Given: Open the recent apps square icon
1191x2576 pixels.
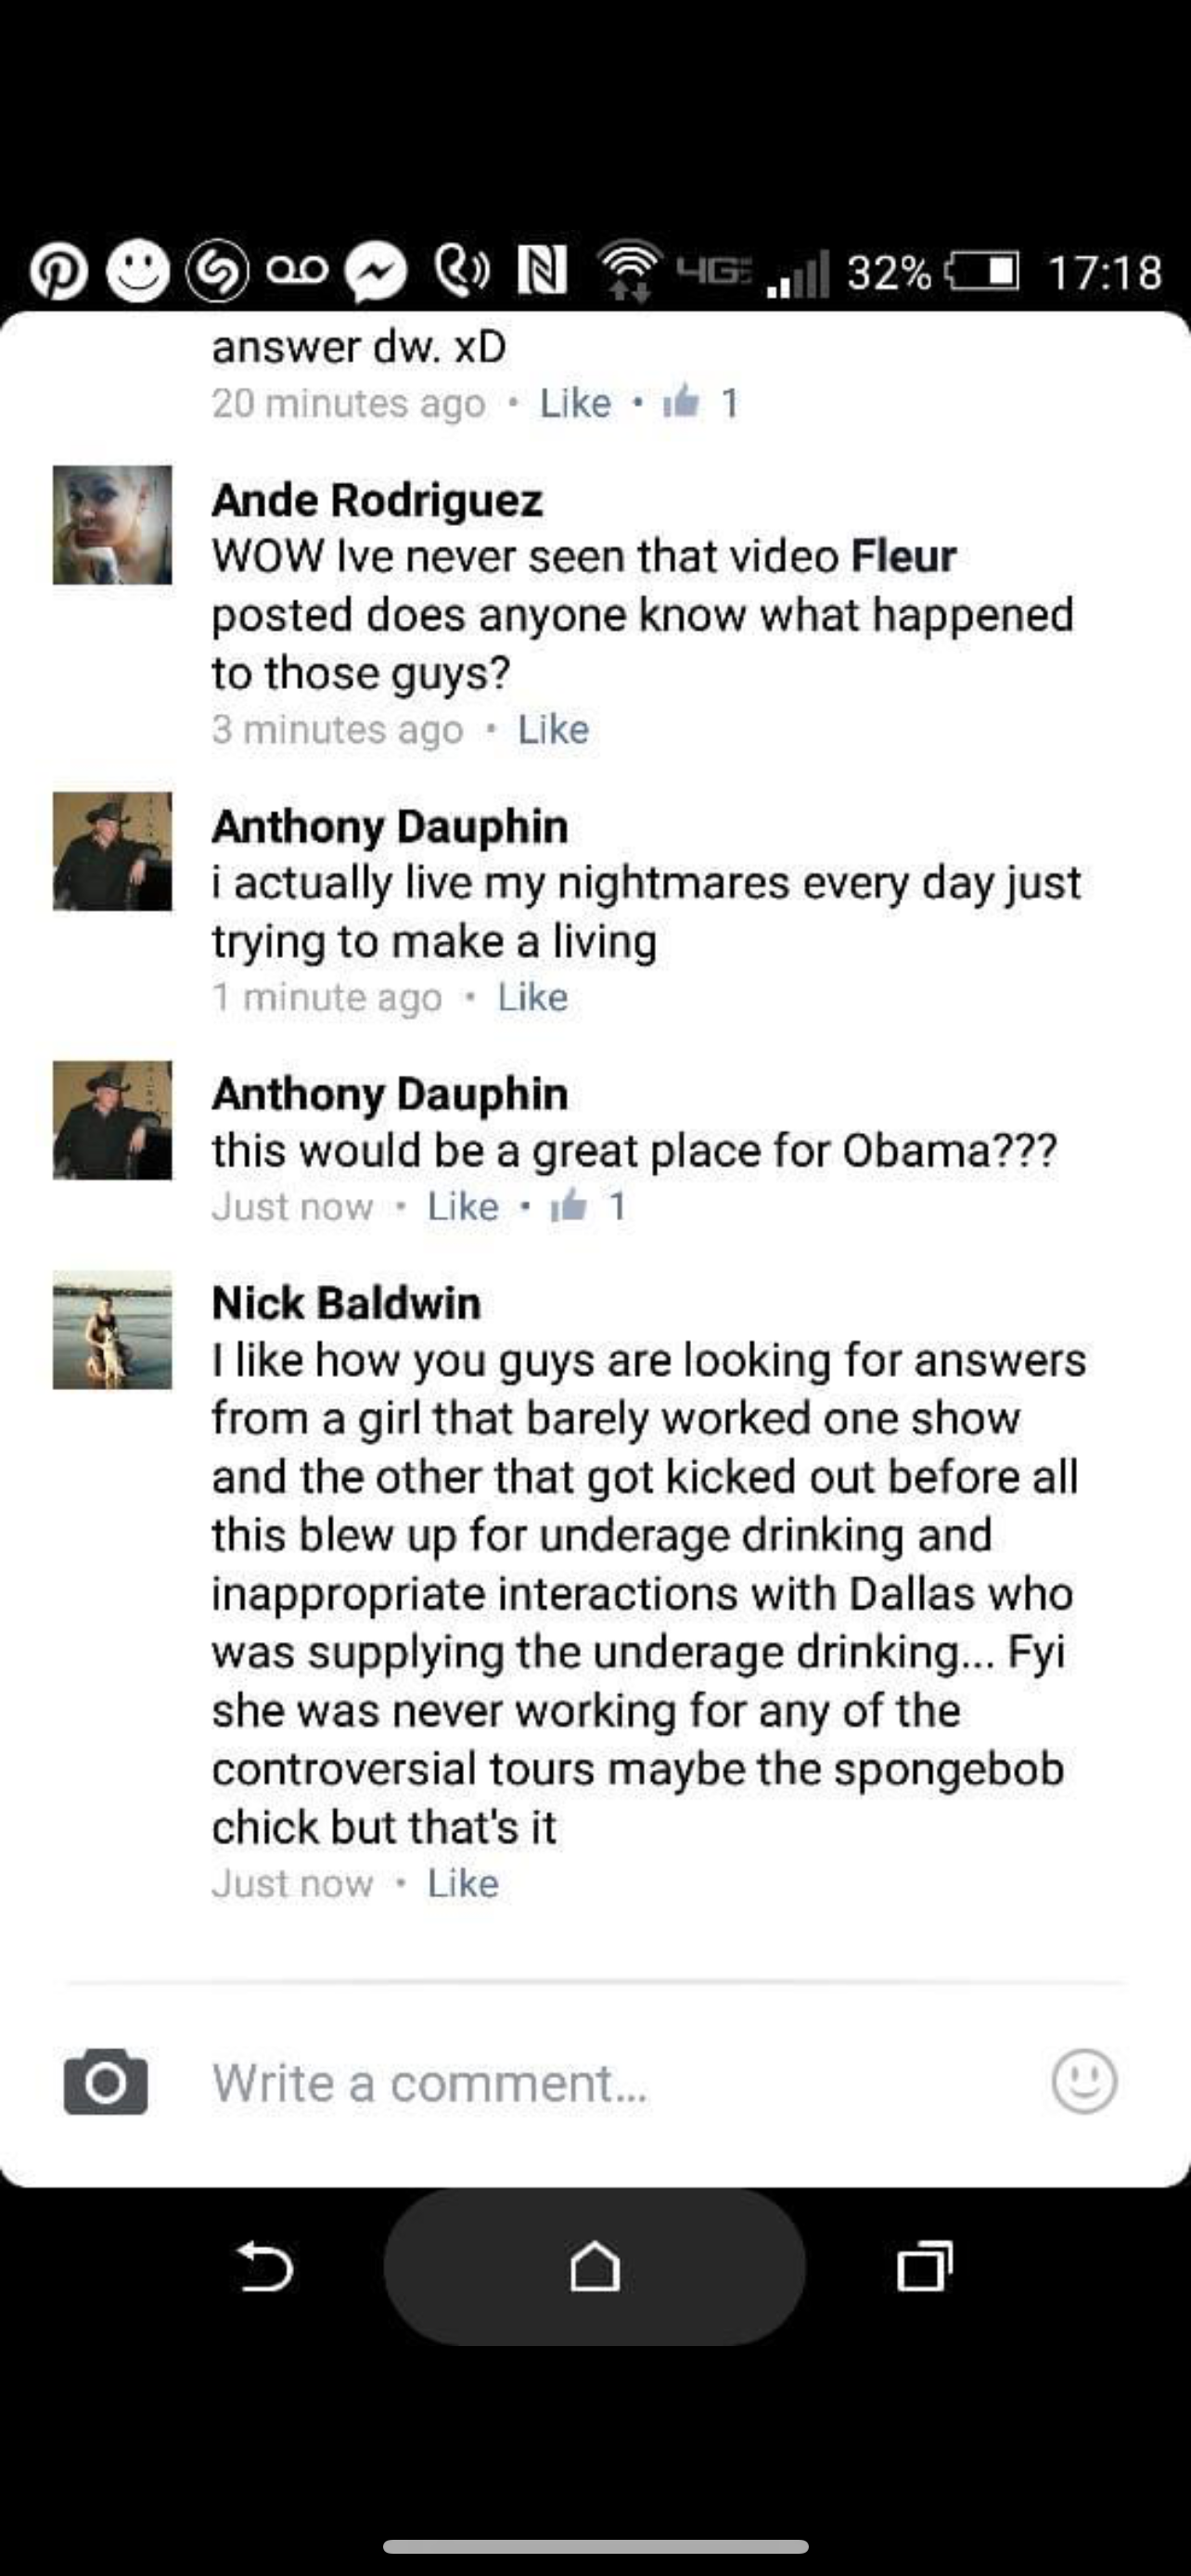Looking at the screenshot, I should click(x=924, y=2266).
